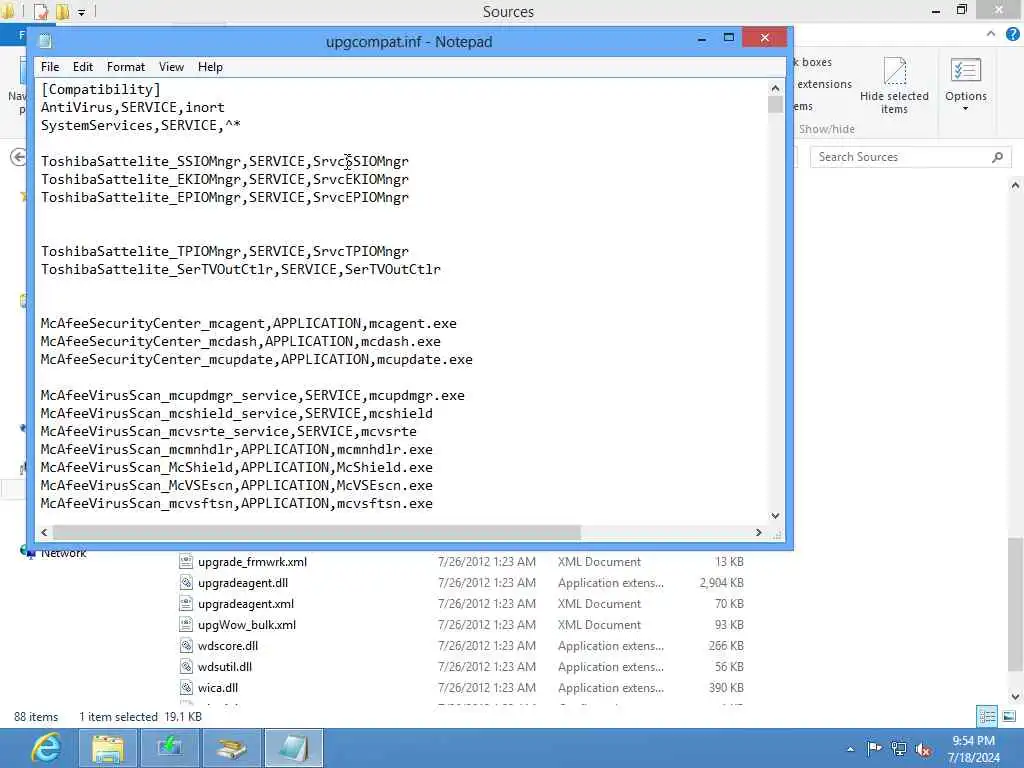Click the taskbar app with green arrow icon

click(170, 748)
